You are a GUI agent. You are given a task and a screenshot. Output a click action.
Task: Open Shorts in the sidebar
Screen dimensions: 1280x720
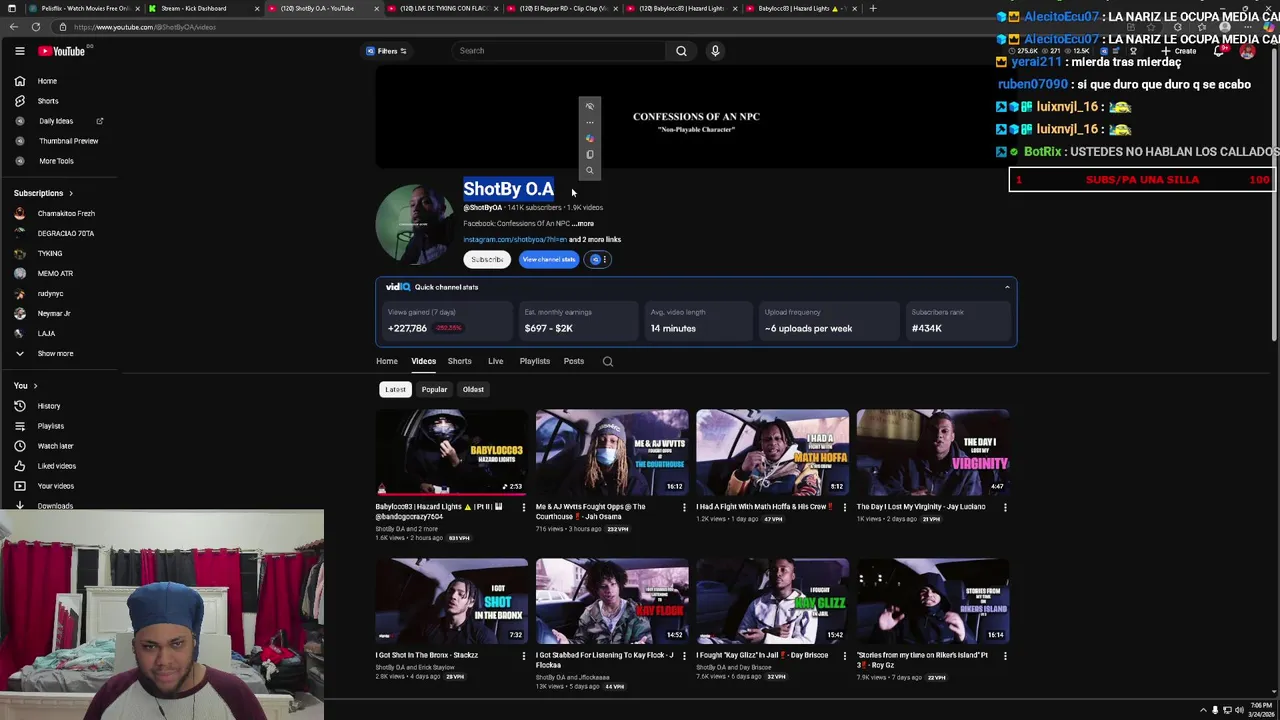click(x=48, y=101)
